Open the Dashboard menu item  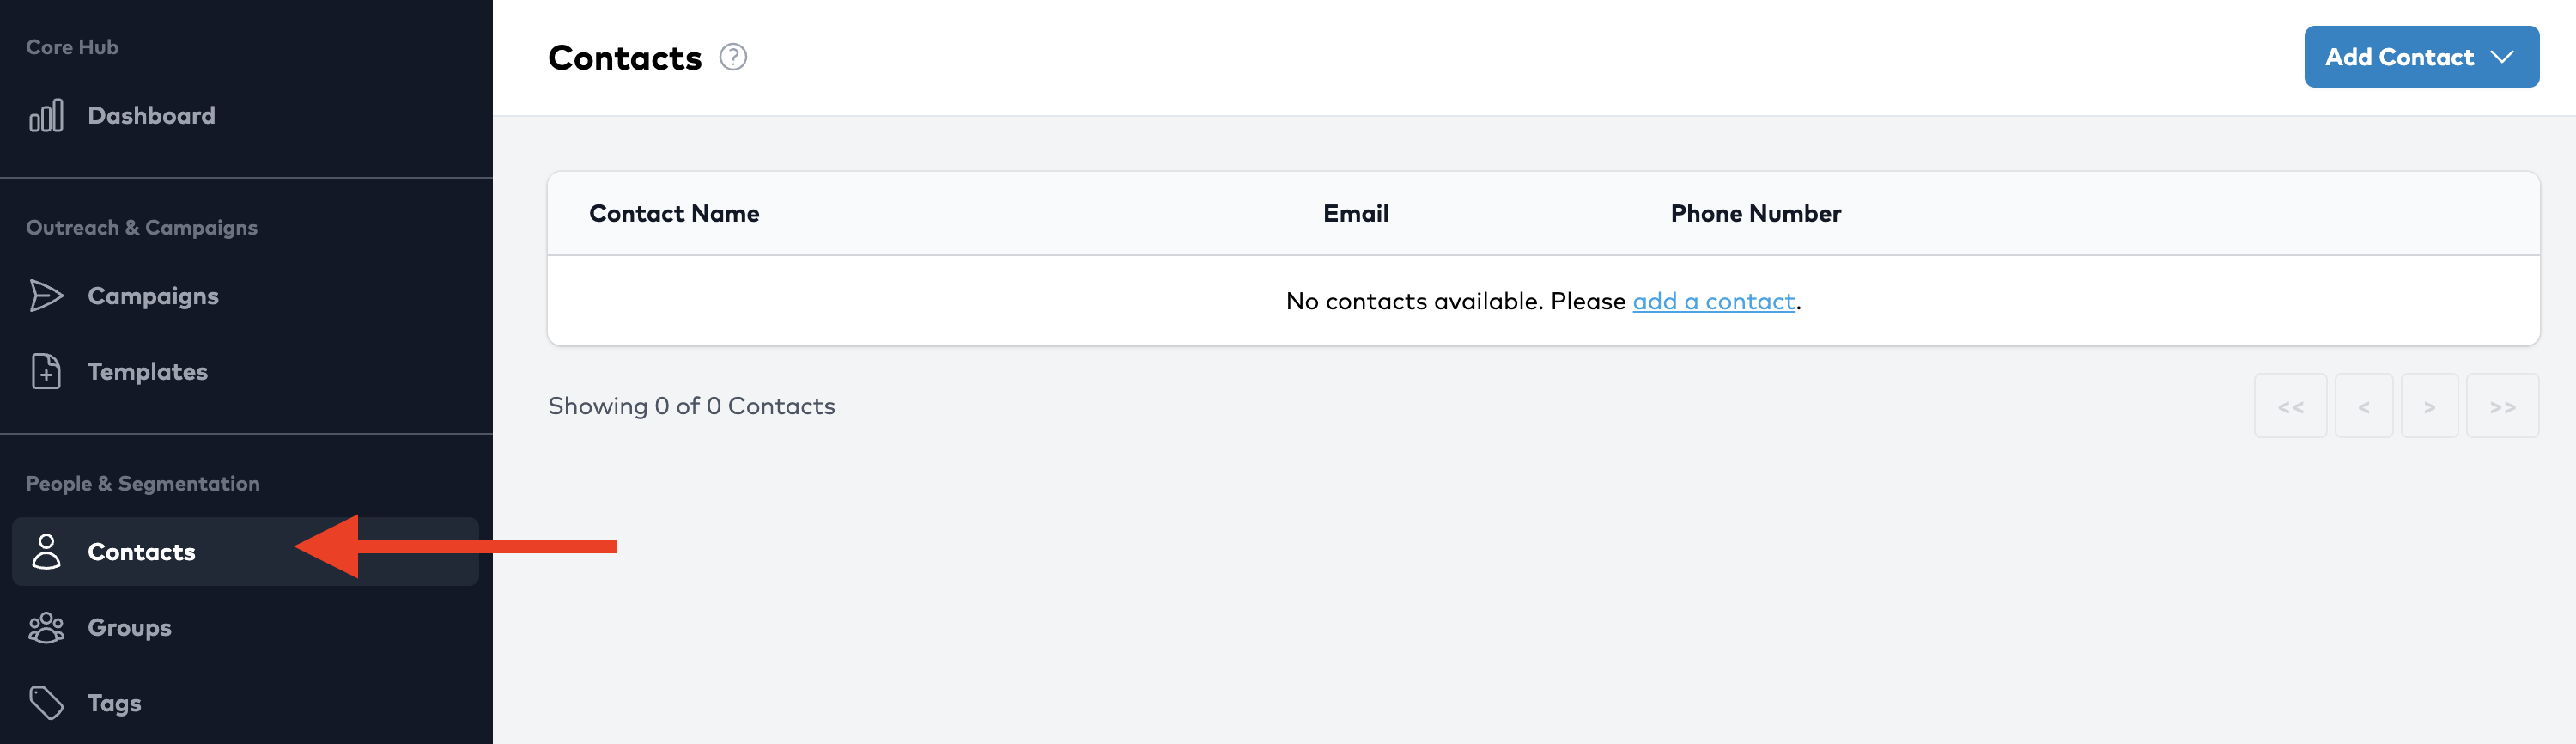point(151,116)
